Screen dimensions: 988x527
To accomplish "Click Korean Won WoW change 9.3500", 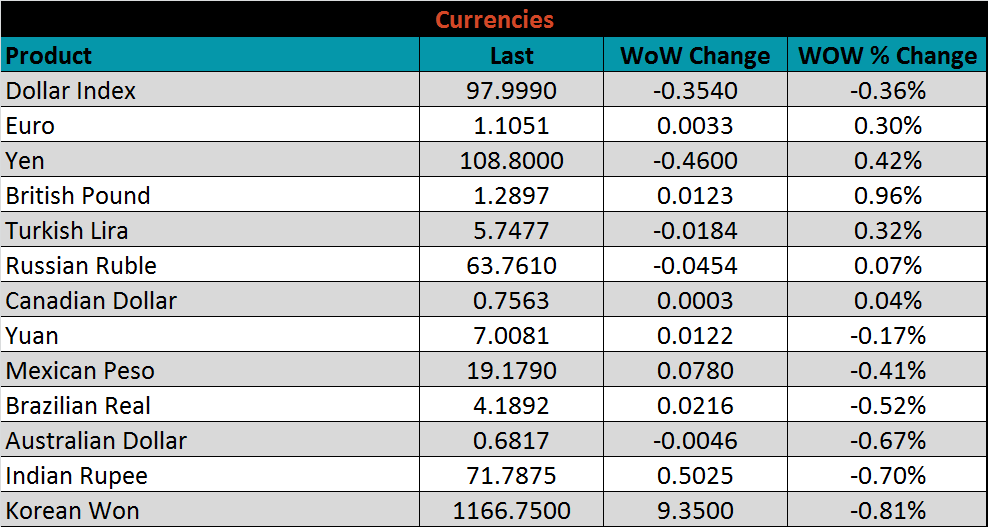I will coord(695,511).
